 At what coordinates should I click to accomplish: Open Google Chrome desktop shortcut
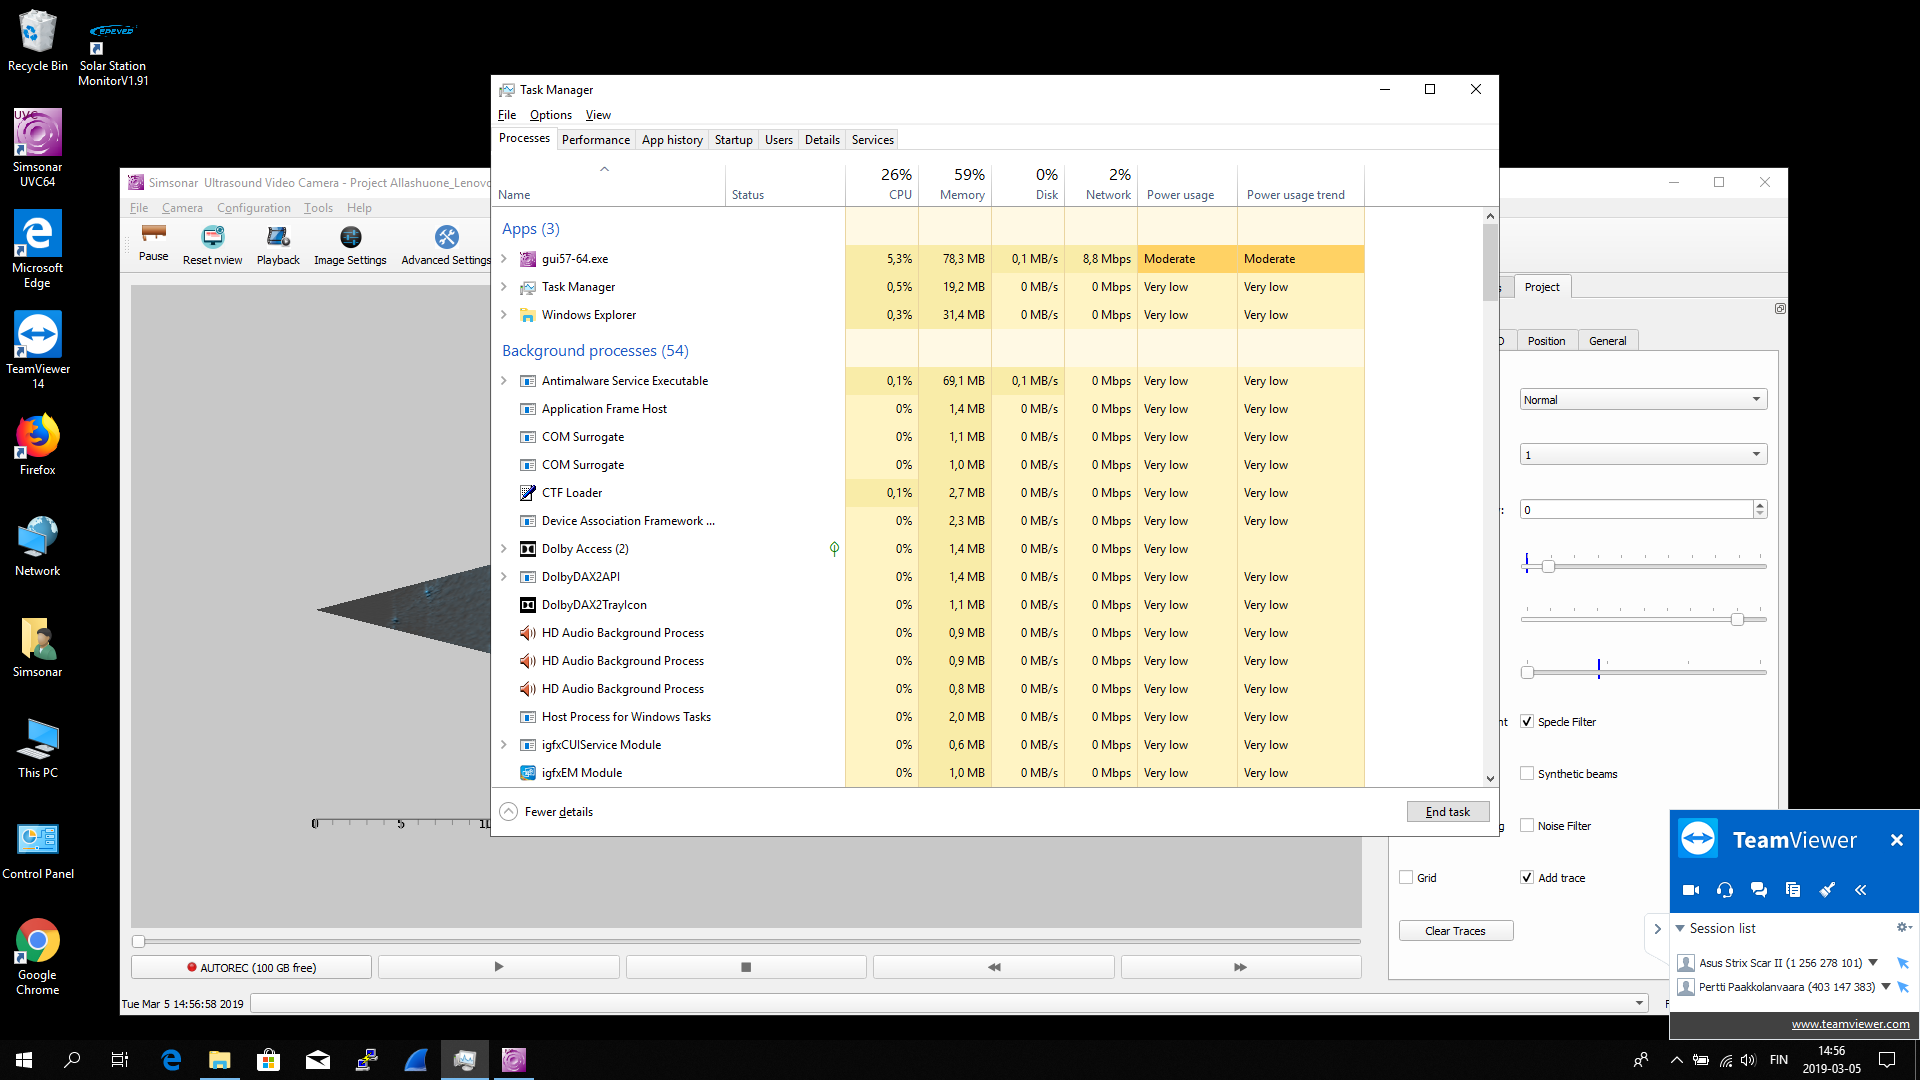[38, 956]
